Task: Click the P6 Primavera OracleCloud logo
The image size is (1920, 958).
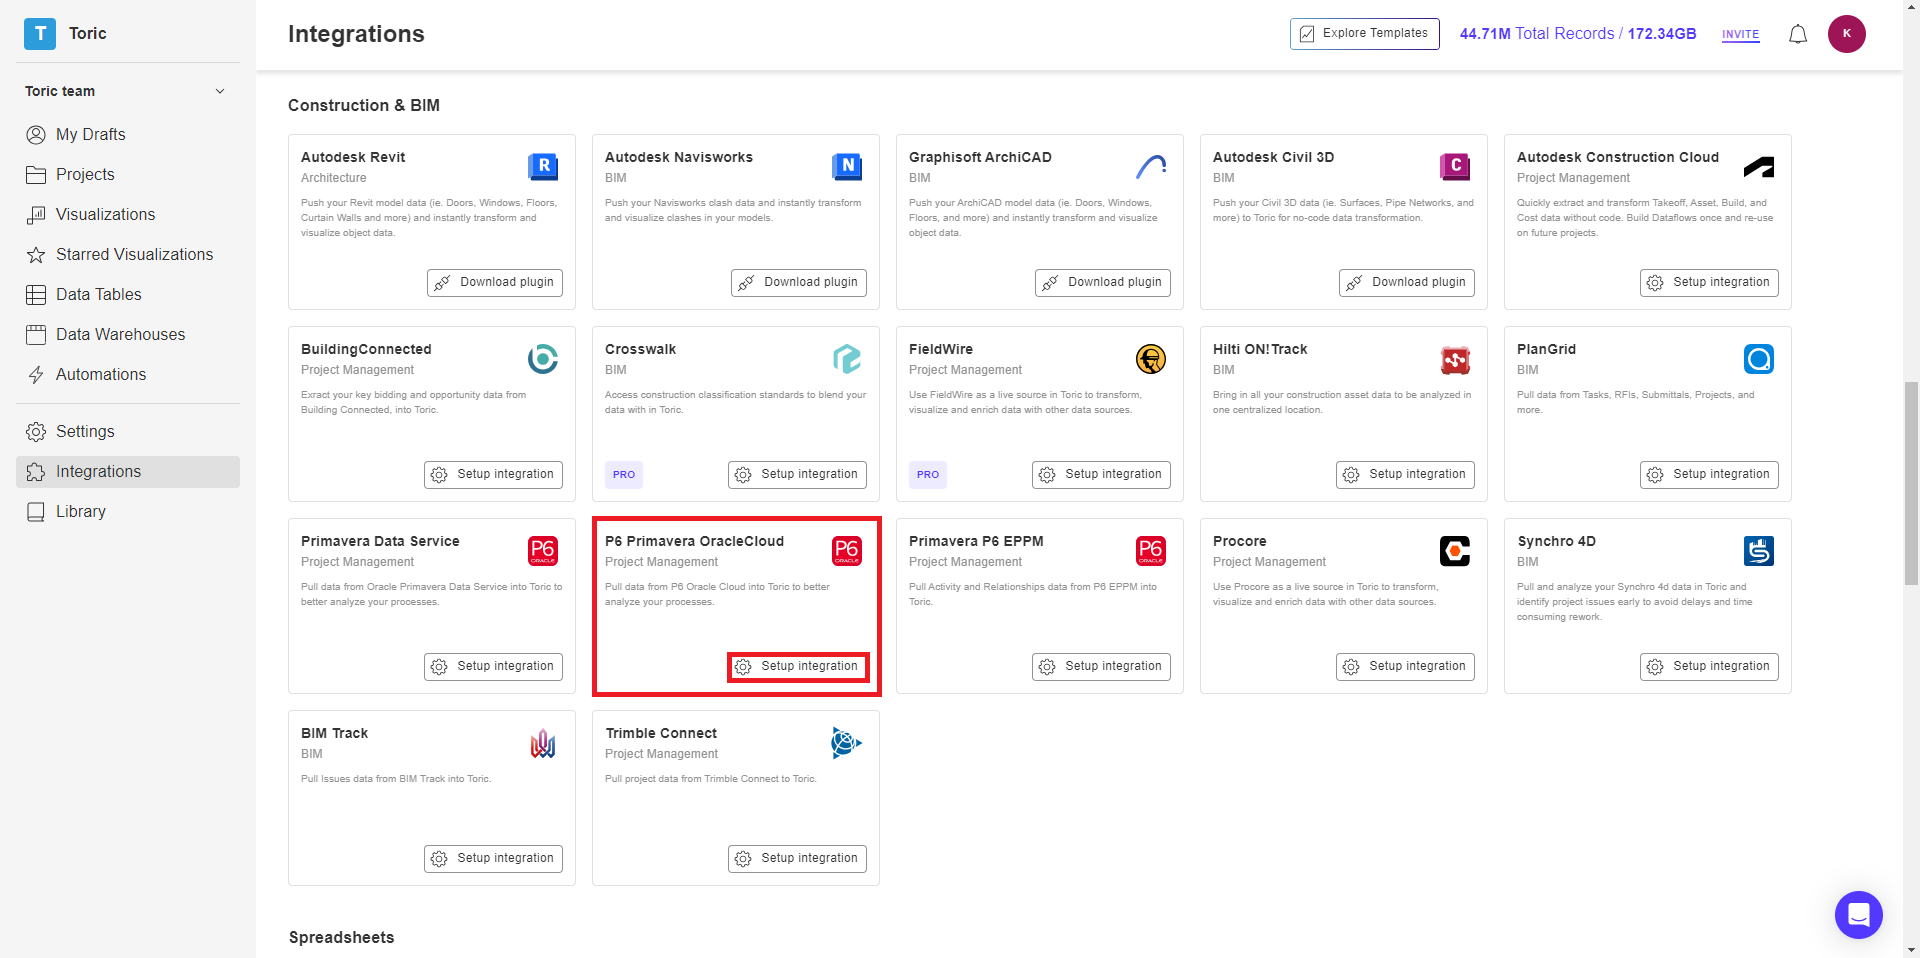Action: (x=847, y=550)
